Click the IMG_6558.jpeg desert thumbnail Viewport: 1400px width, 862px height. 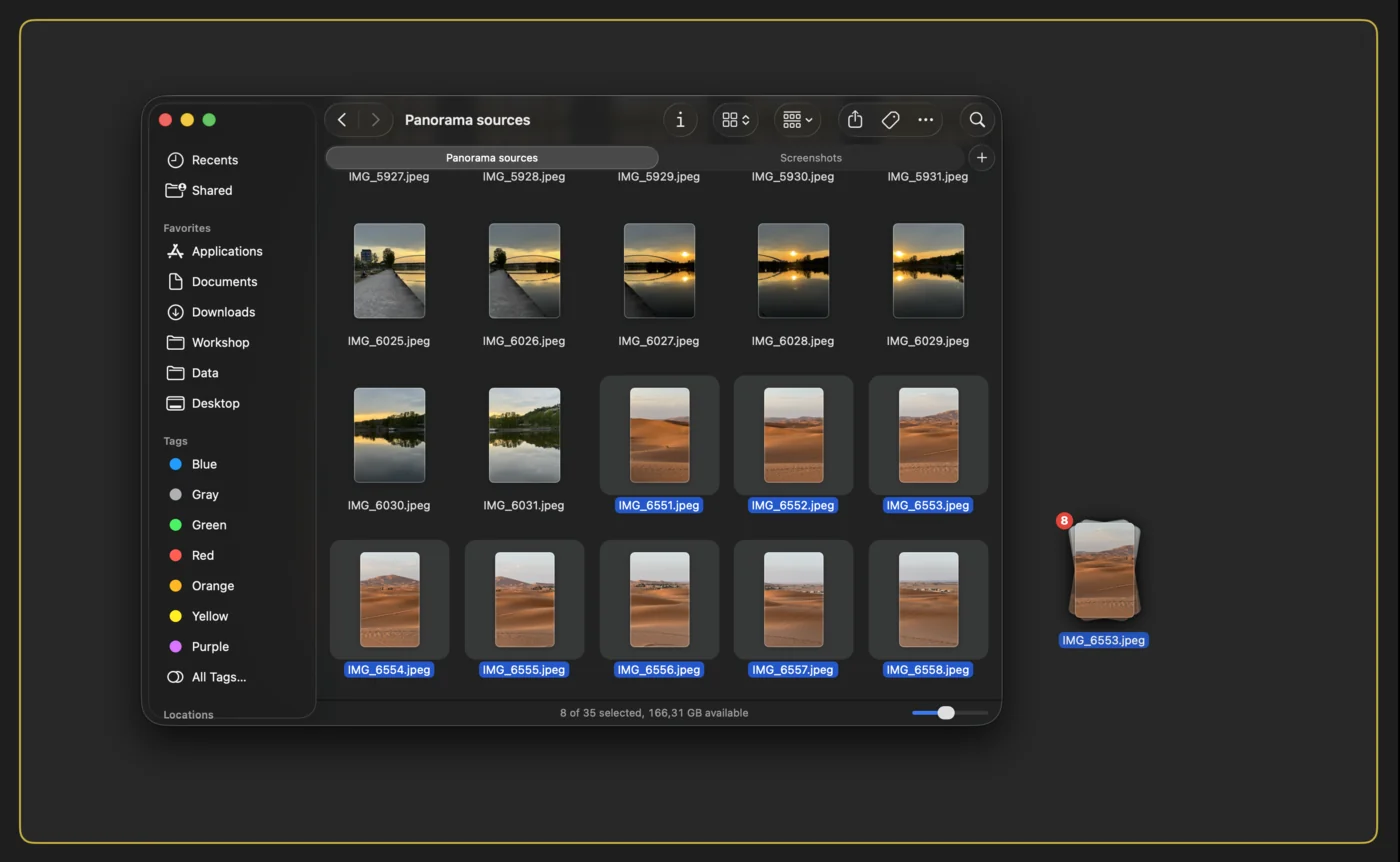pyautogui.click(x=928, y=600)
